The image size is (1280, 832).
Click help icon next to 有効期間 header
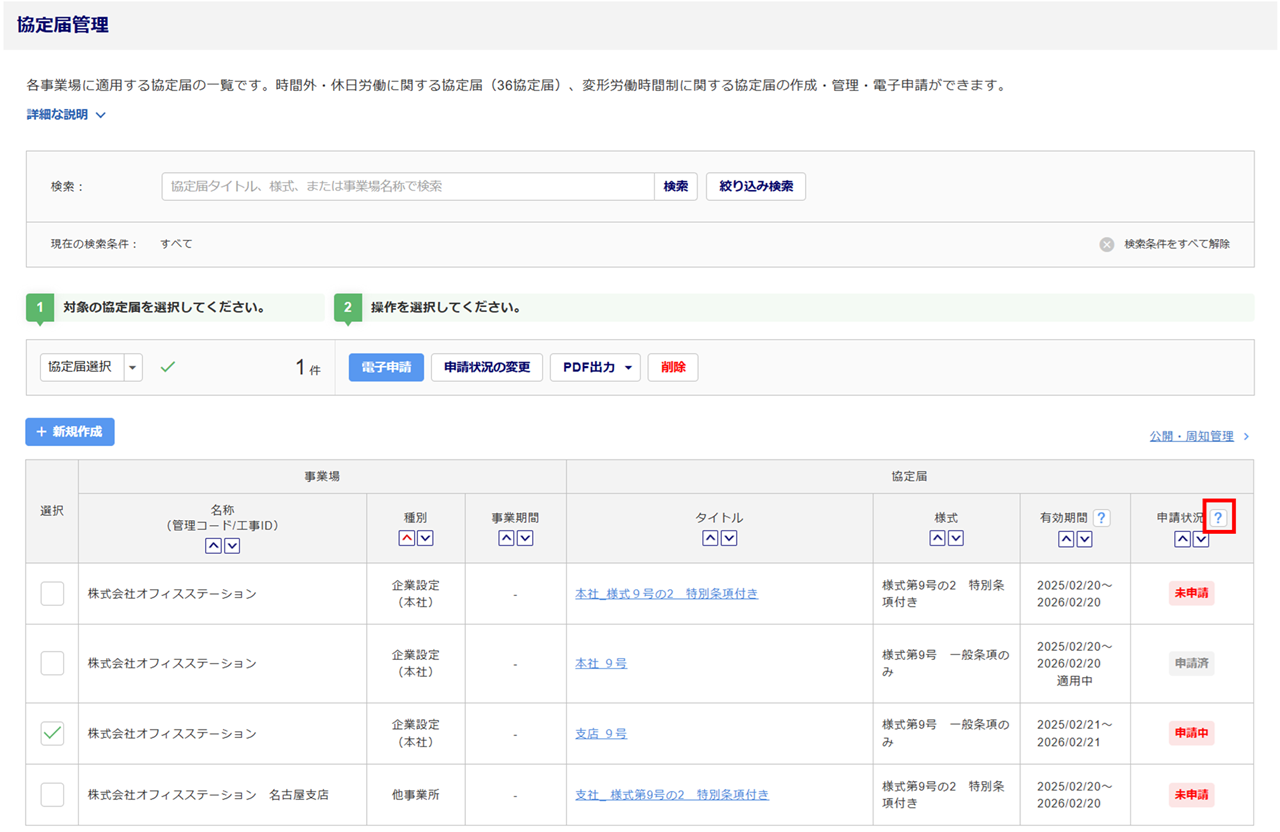tap(1101, 518)
